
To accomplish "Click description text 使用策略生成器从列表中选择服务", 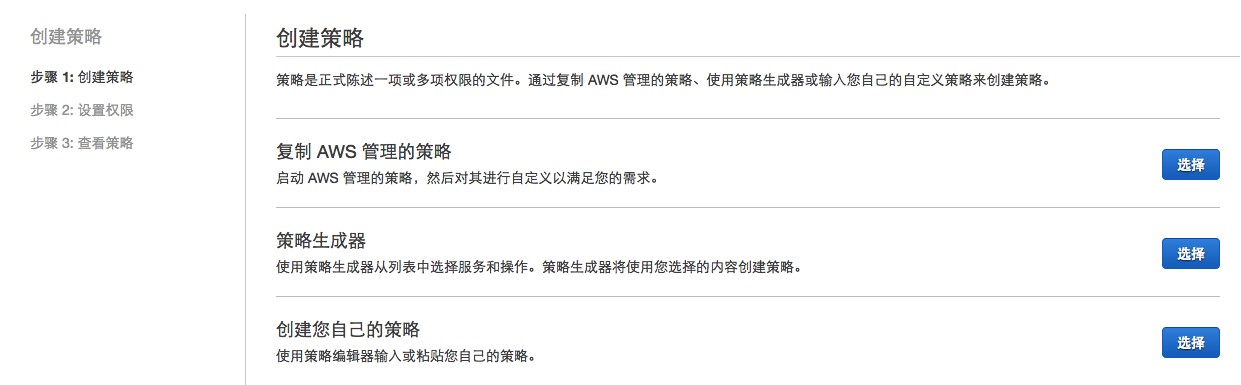I will point(538,268).
